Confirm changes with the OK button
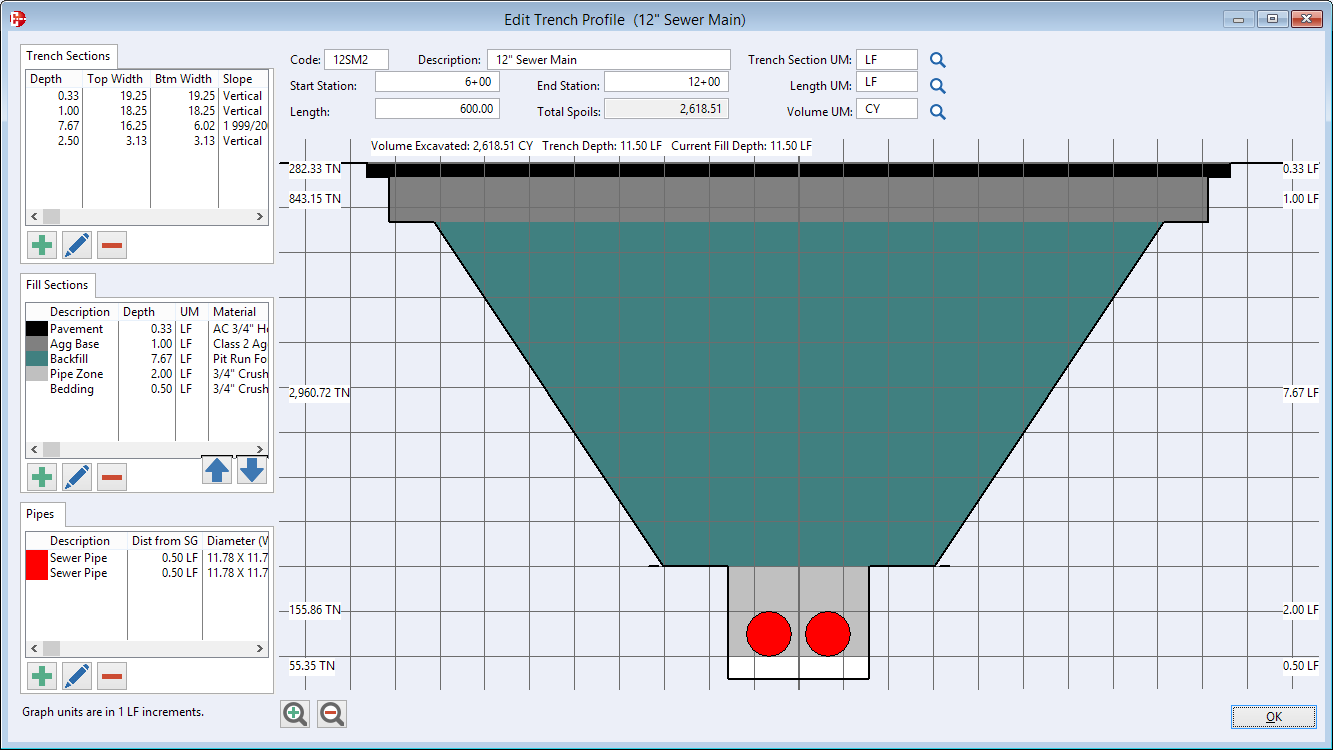Screen dimensions: 1333x750 point(1272,716)
